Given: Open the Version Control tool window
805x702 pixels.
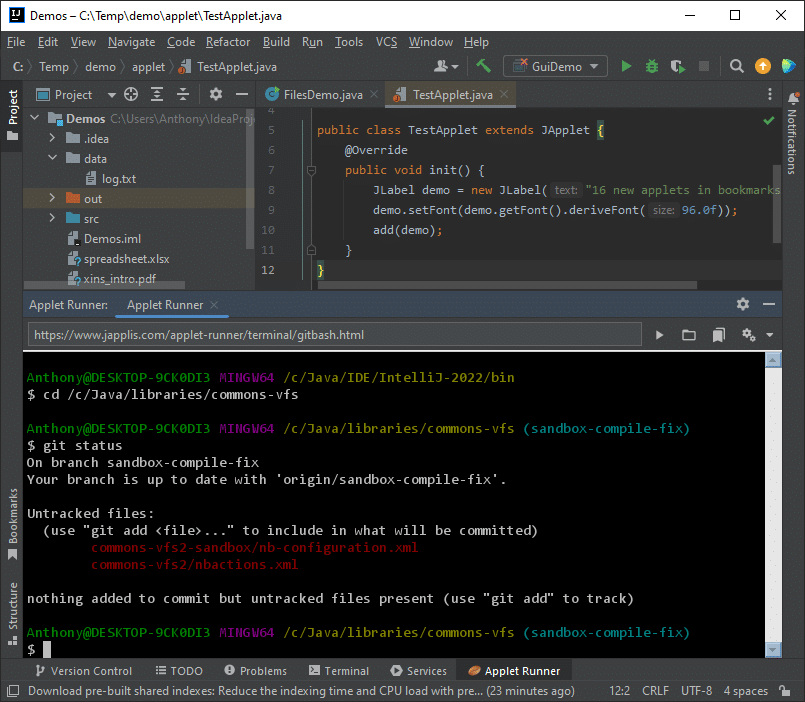Looking at the screenshot, I should [x=84, y=671].
